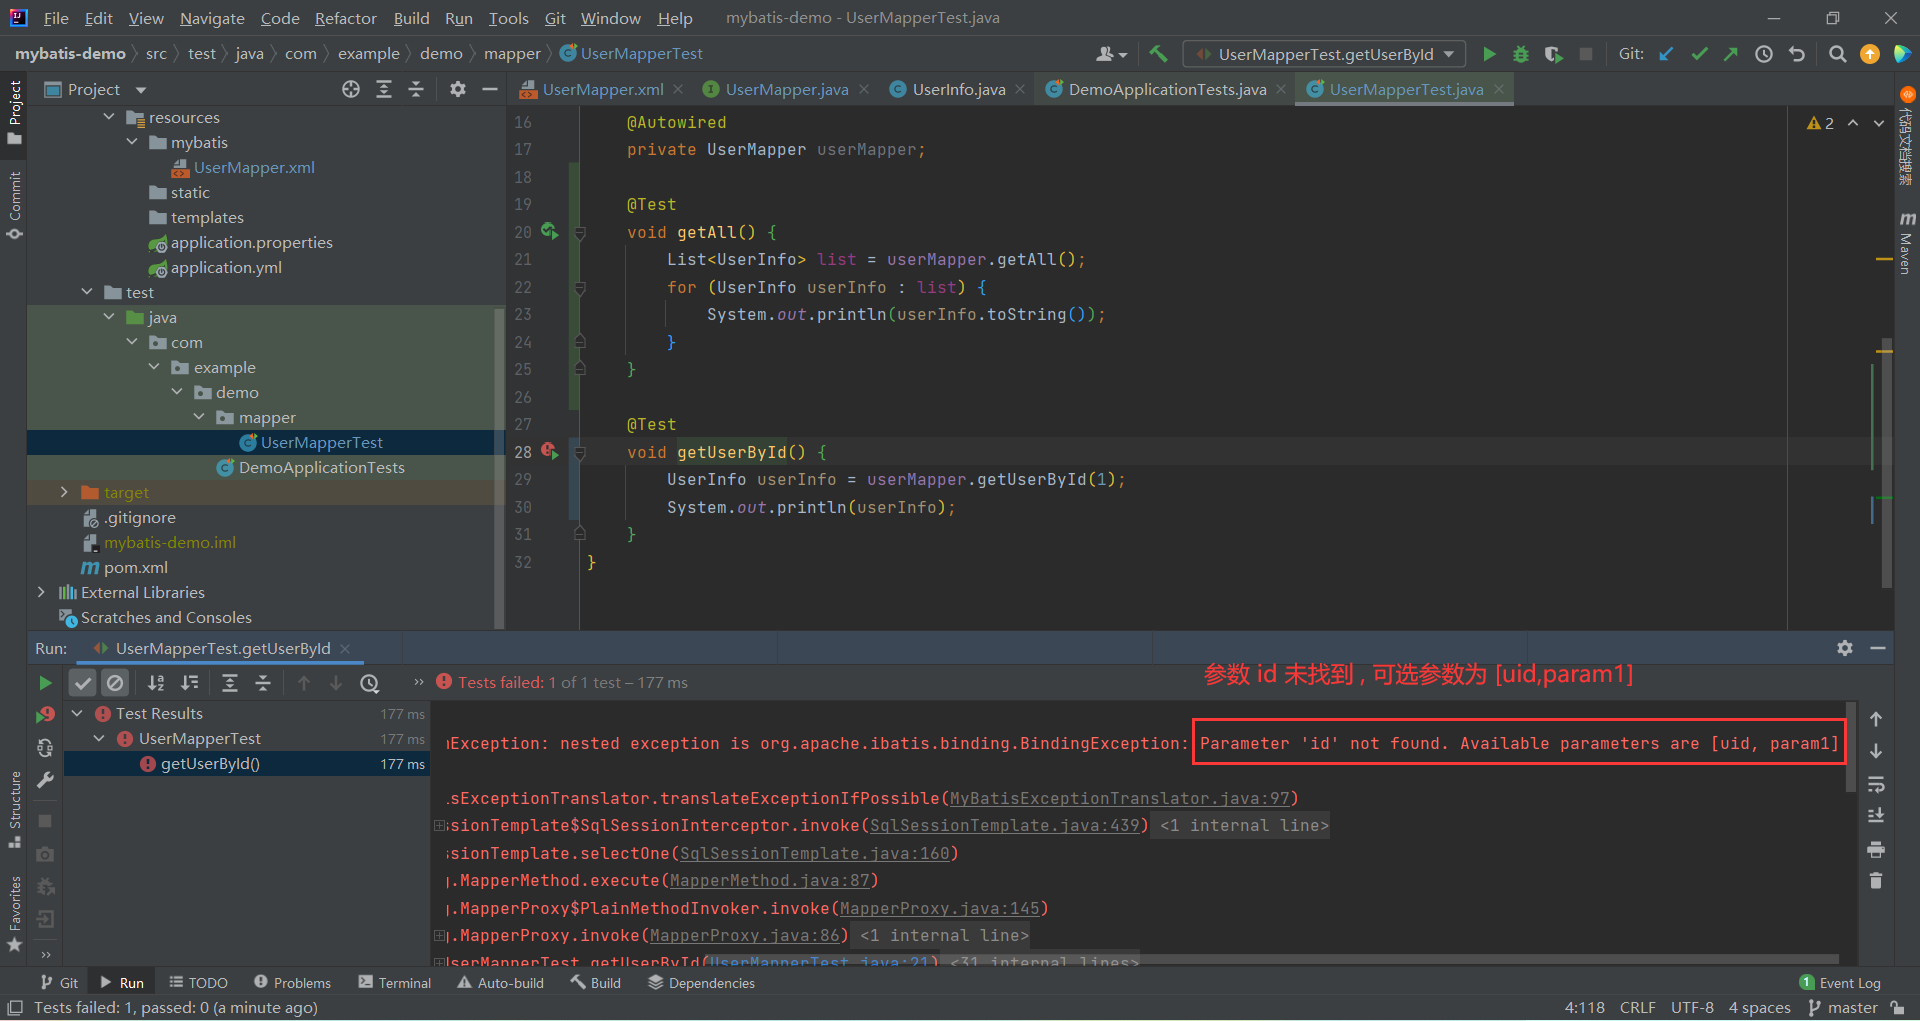Toggle show passed tests checkmark
This screenshot has width=1920, height=1021.
tap(83, 683)
